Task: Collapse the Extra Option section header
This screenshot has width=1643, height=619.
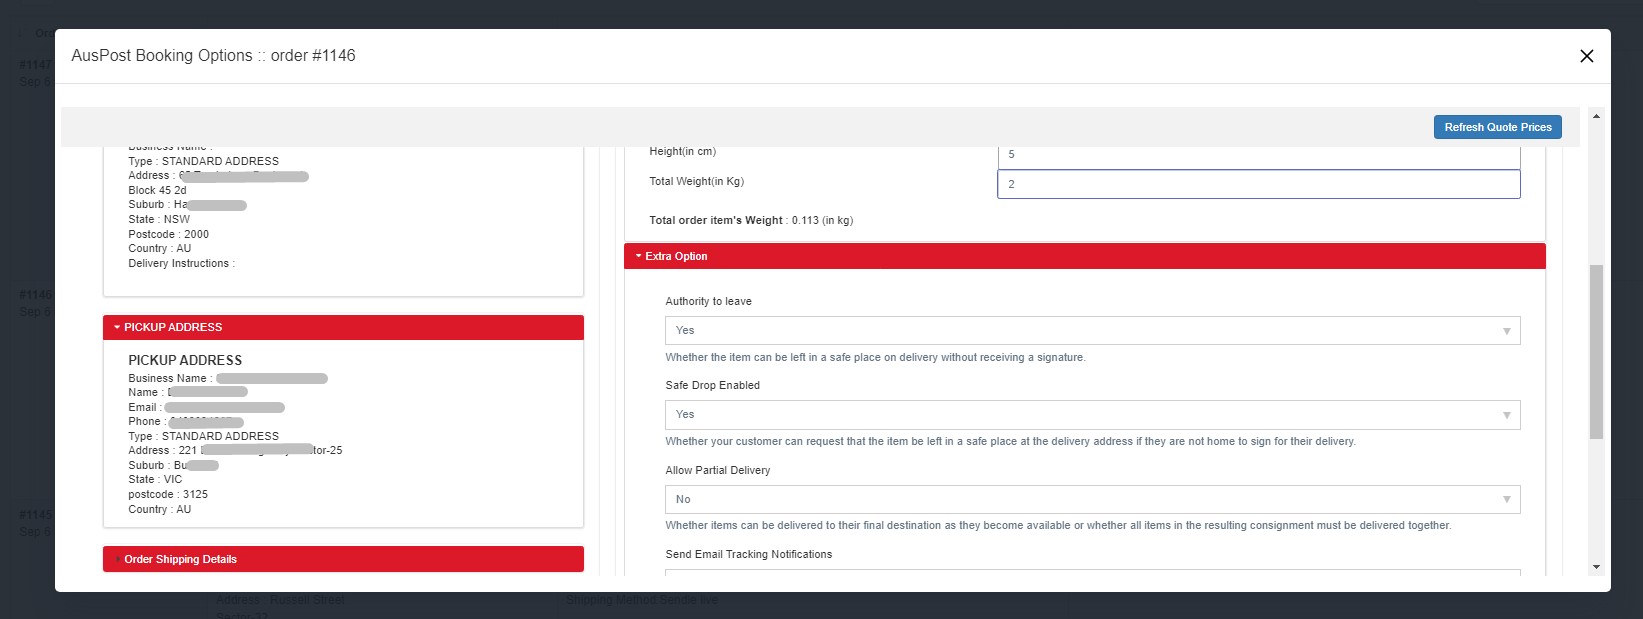Action: click(x=1084, y=256)
